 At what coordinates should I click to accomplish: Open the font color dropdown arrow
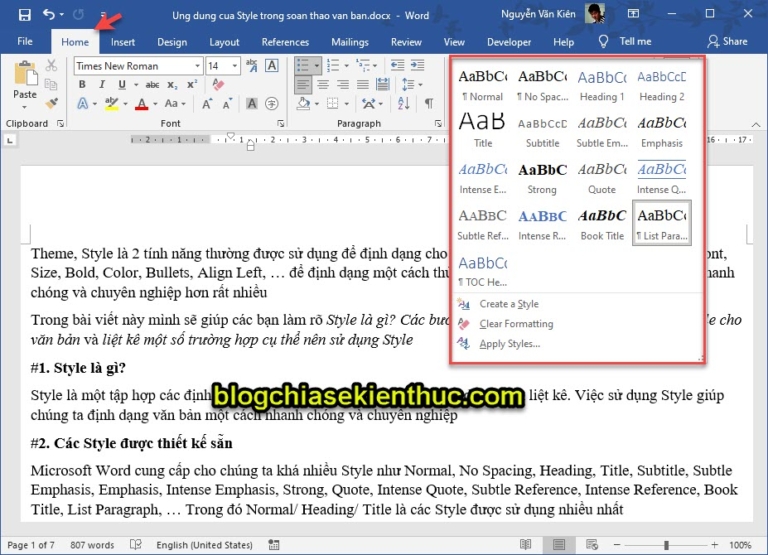(155, 104)
